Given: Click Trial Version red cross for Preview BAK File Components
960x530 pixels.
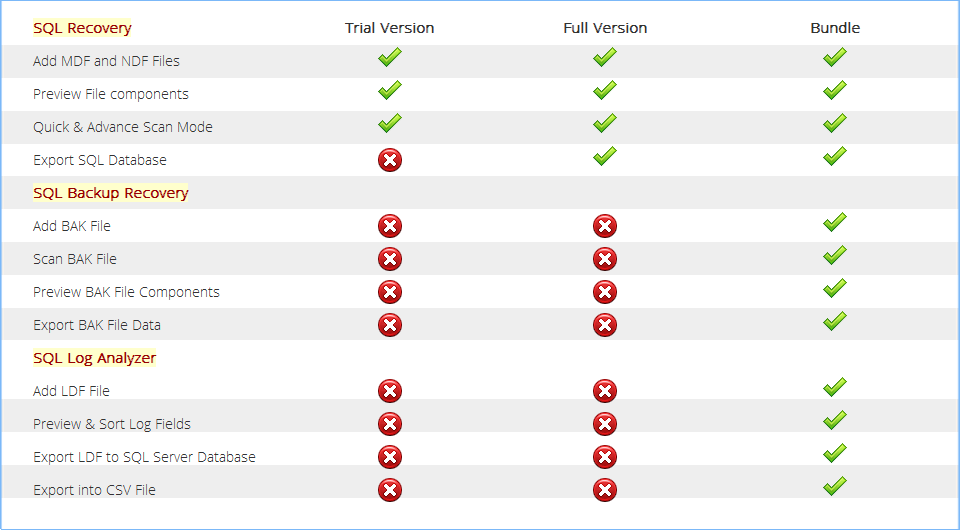Looking at the screenshot, I should 390,292.
